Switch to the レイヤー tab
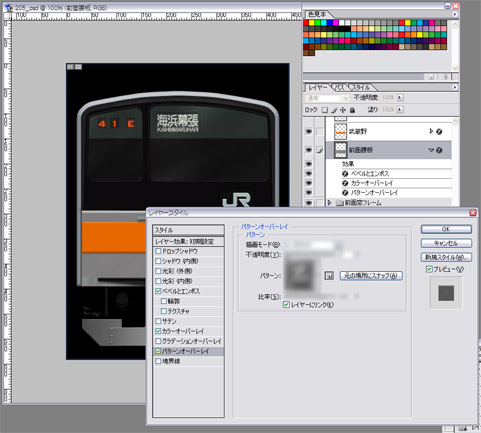Image resolution: width=481 pixels, height=433 pixels. click(x=318, y=87)
